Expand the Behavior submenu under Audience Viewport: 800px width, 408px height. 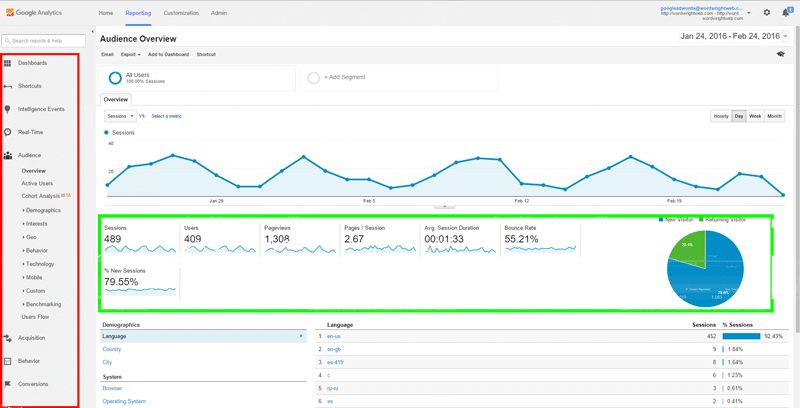coord(35,251)
